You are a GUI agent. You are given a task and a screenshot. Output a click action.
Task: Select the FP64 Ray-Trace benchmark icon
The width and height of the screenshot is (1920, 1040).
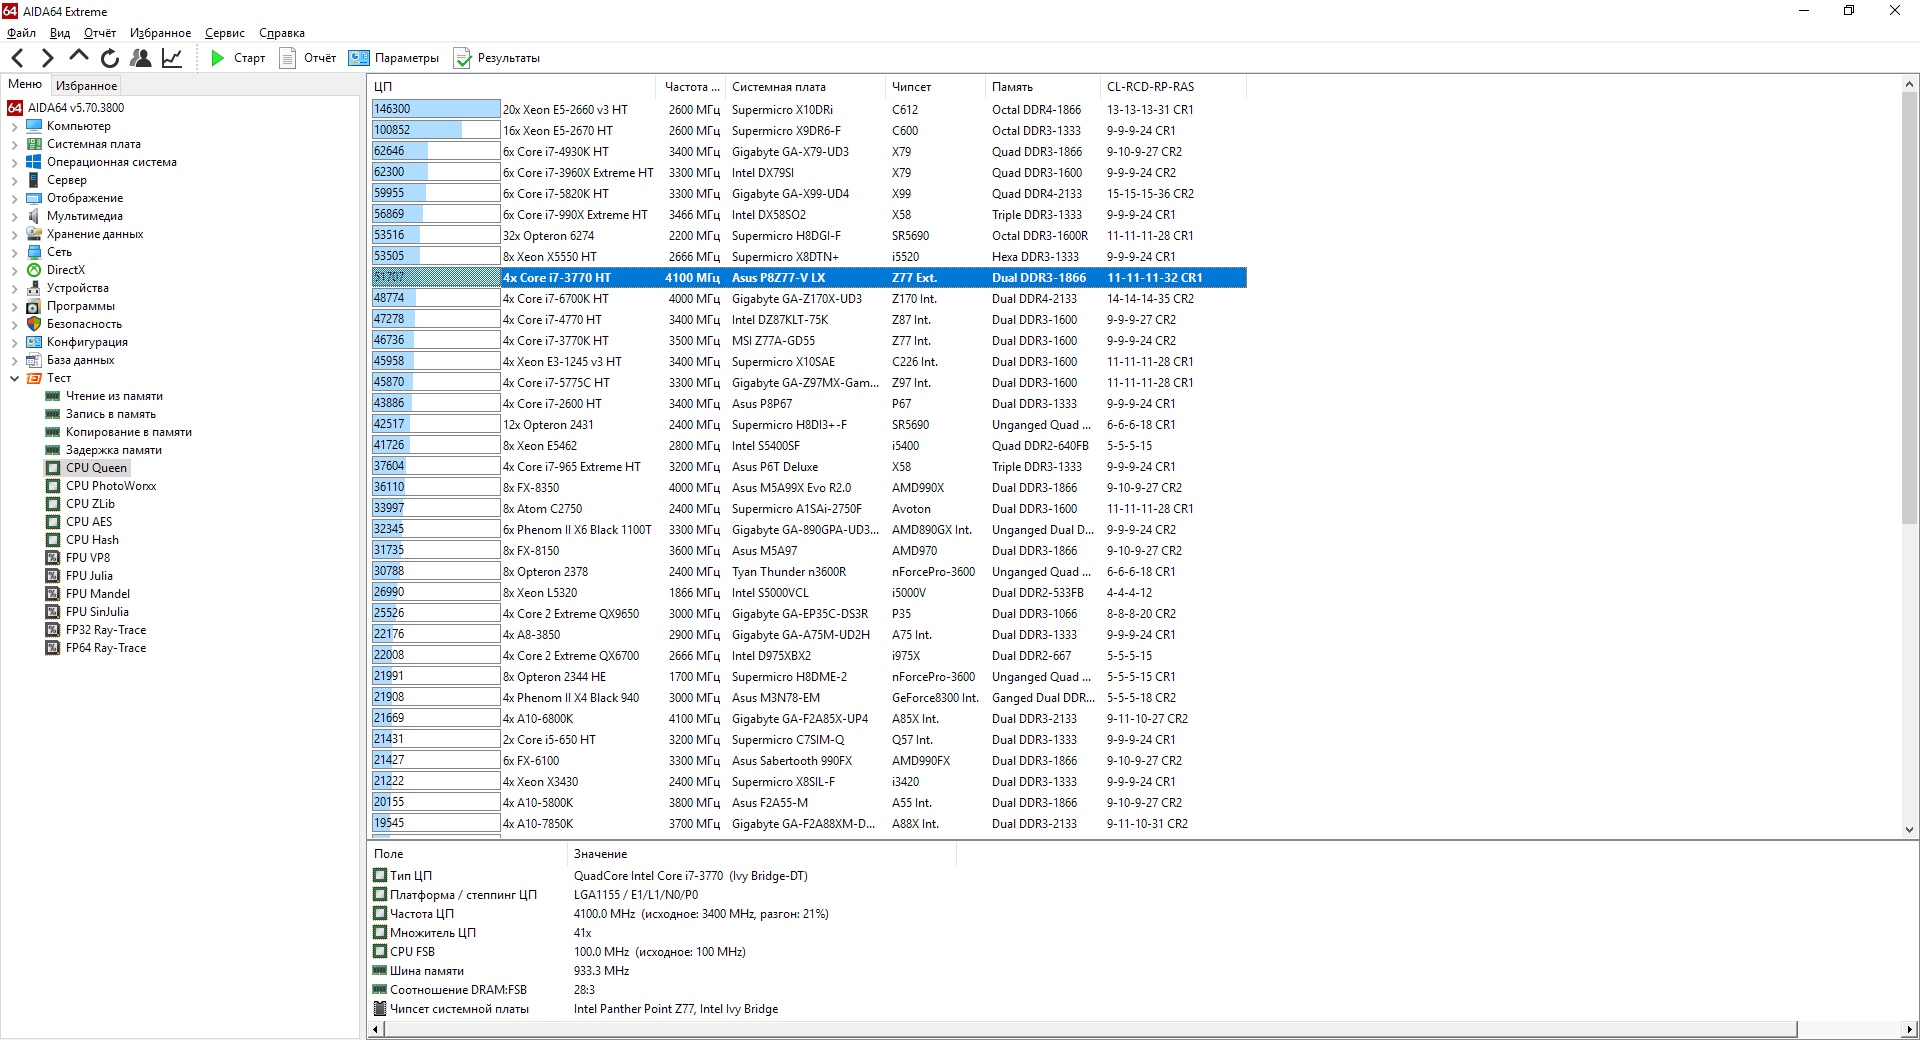click(x=53, y=648)
